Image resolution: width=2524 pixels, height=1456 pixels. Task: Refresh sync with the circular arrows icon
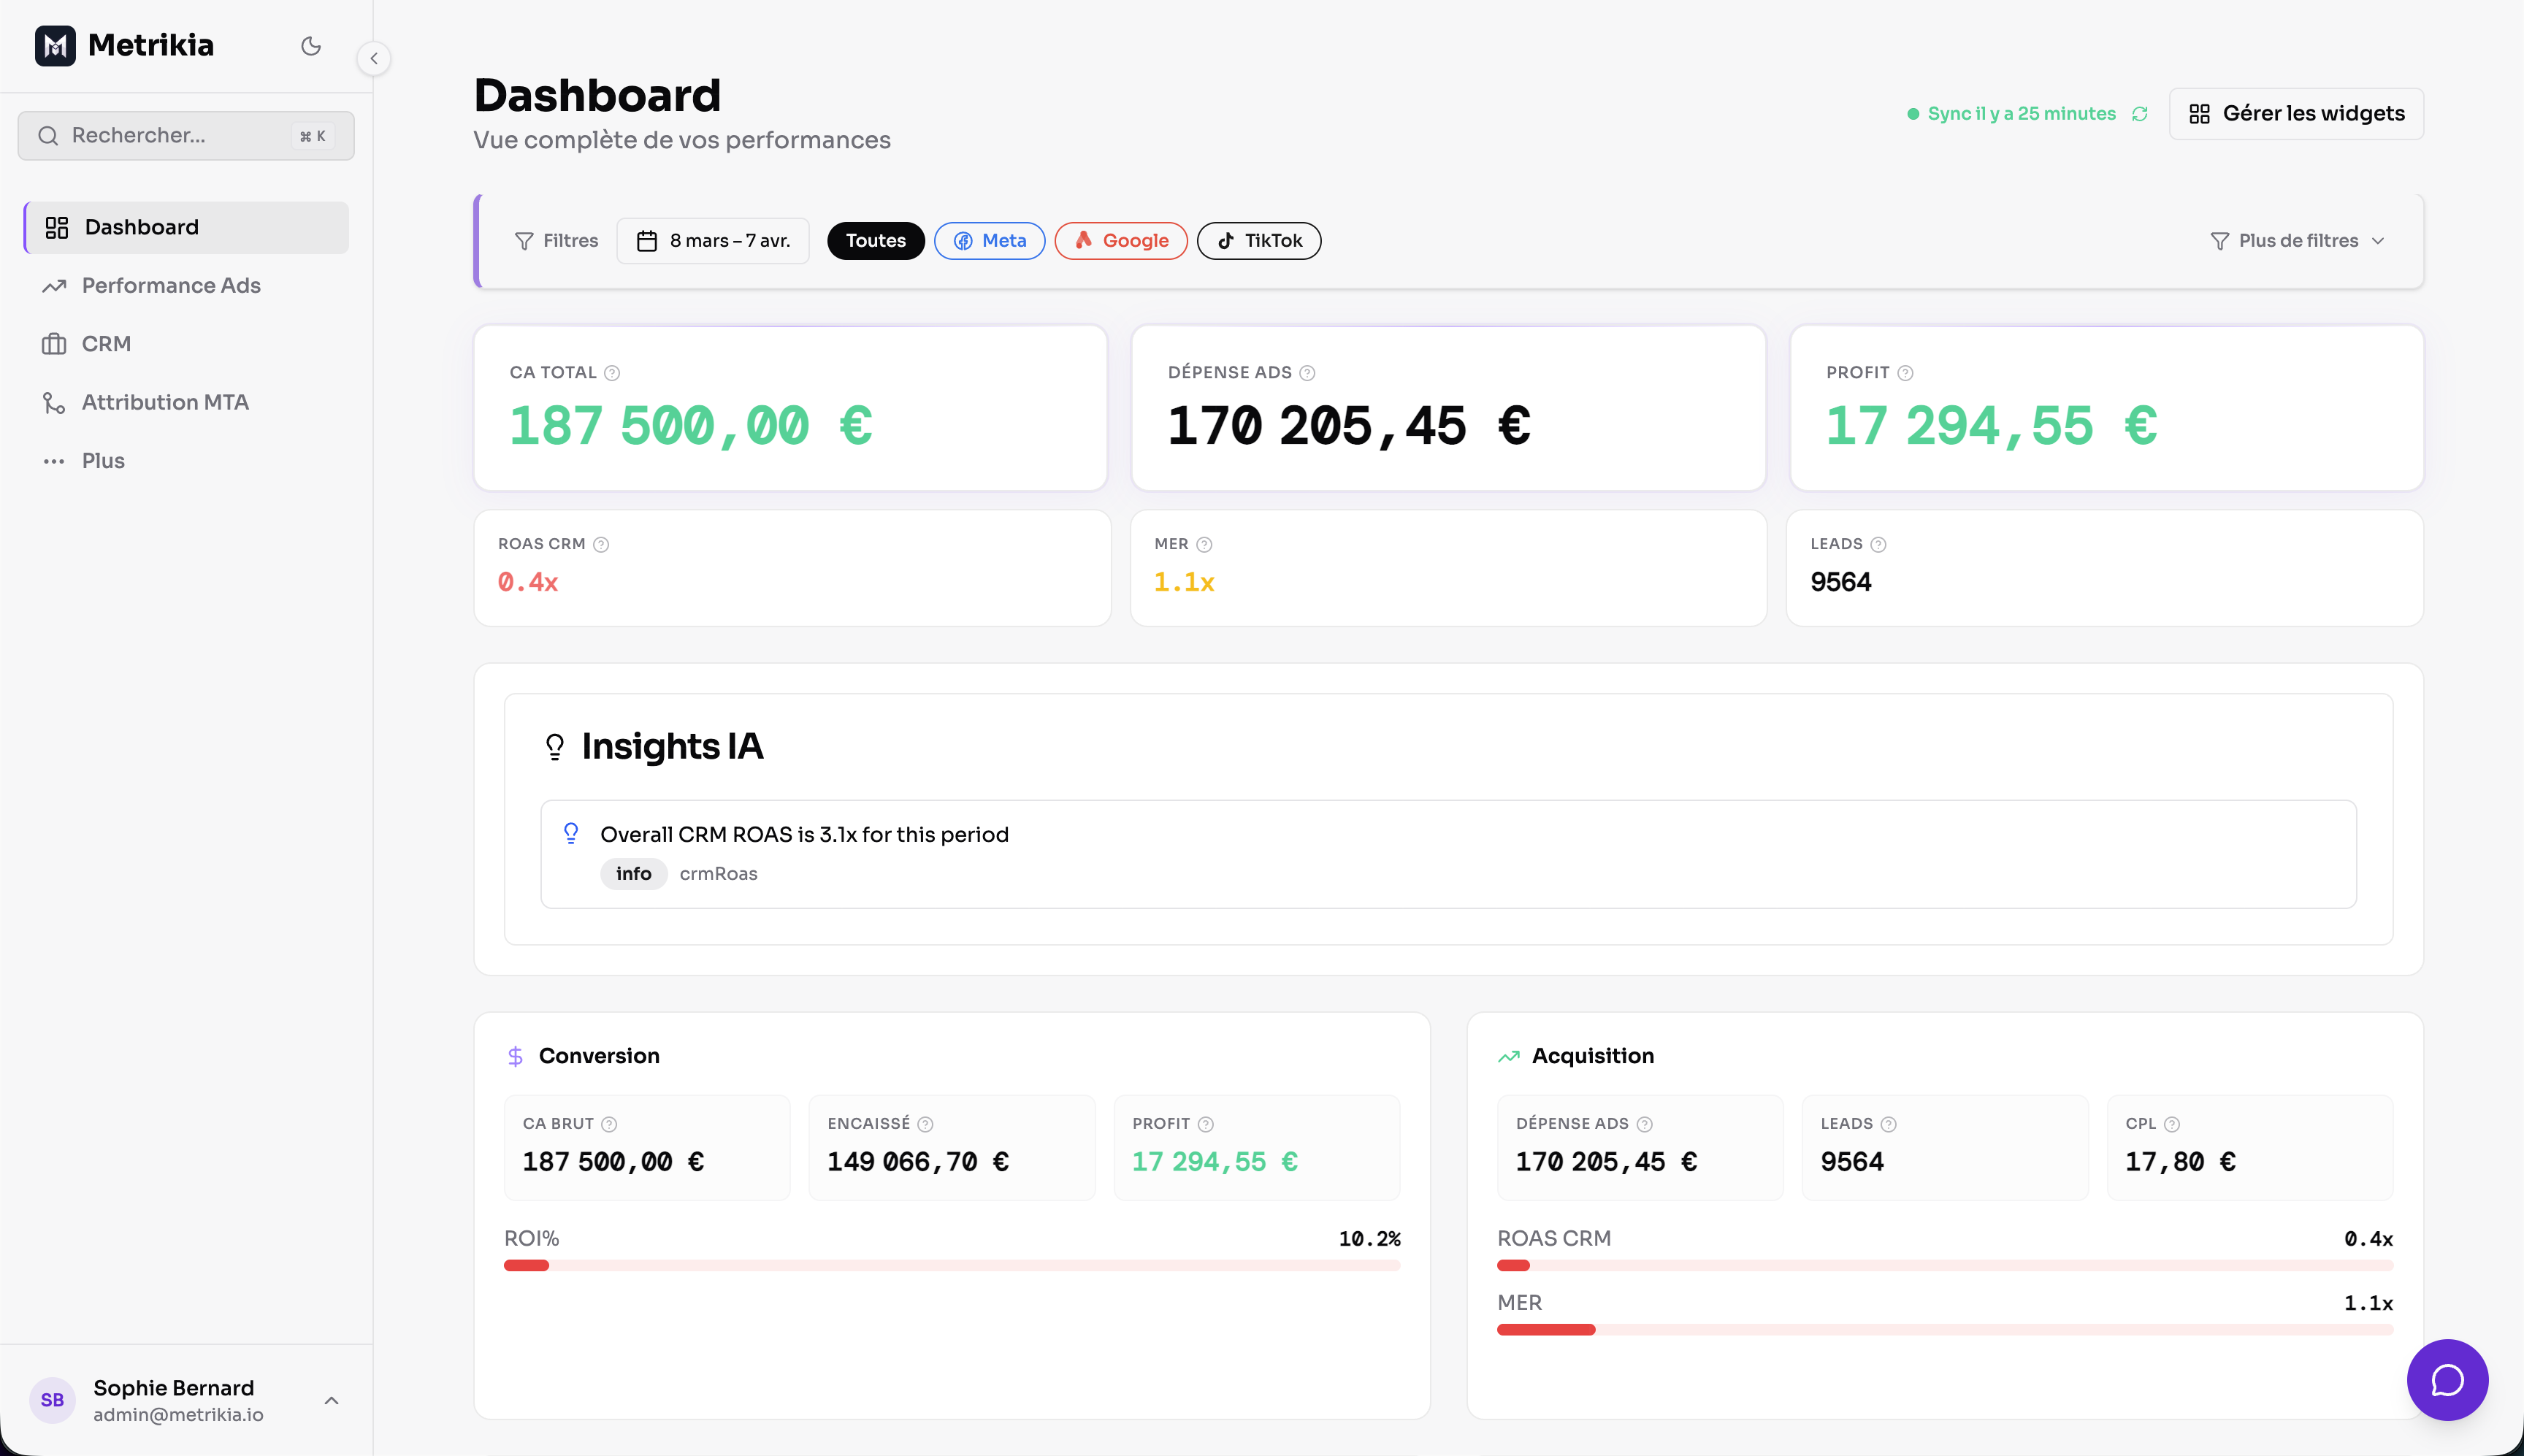(2140, 113)
